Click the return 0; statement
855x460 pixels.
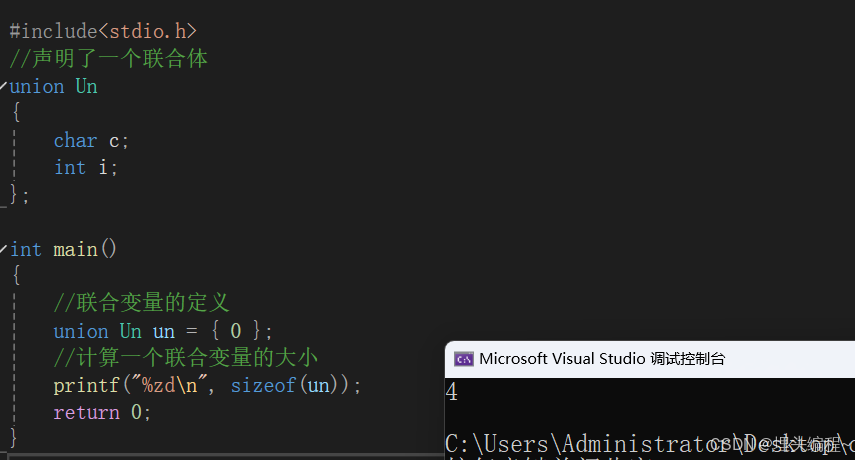pyautogui.click(x=102, y=413)
